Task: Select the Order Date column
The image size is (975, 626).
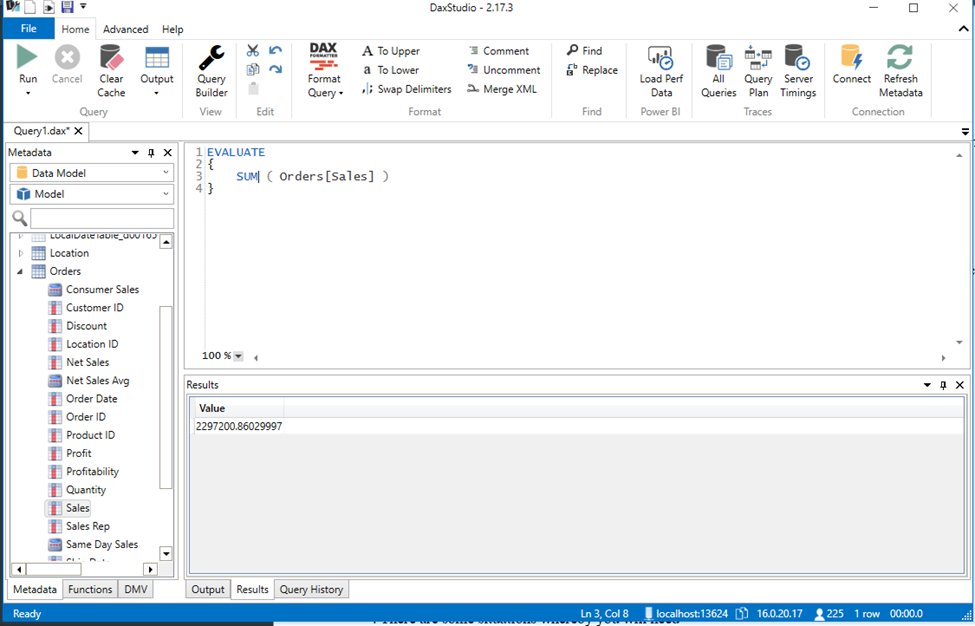Action: point(91,398)
